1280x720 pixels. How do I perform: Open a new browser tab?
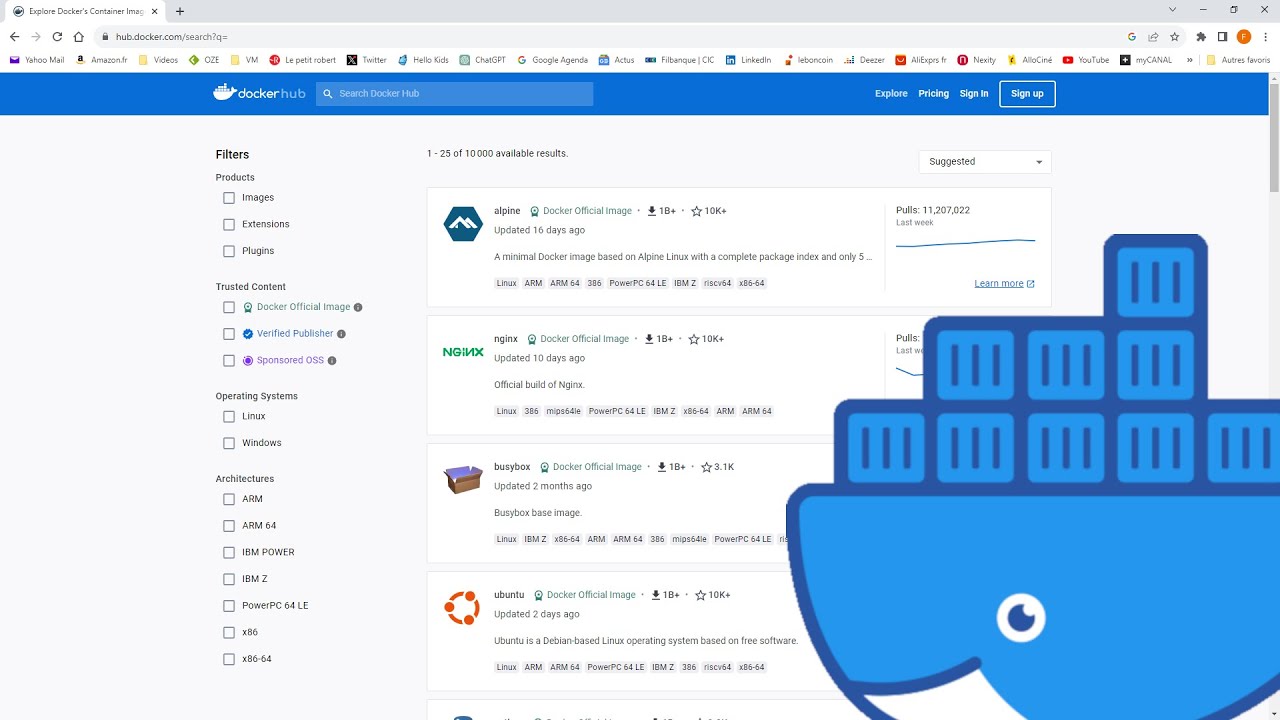click(x=180, y=11)
